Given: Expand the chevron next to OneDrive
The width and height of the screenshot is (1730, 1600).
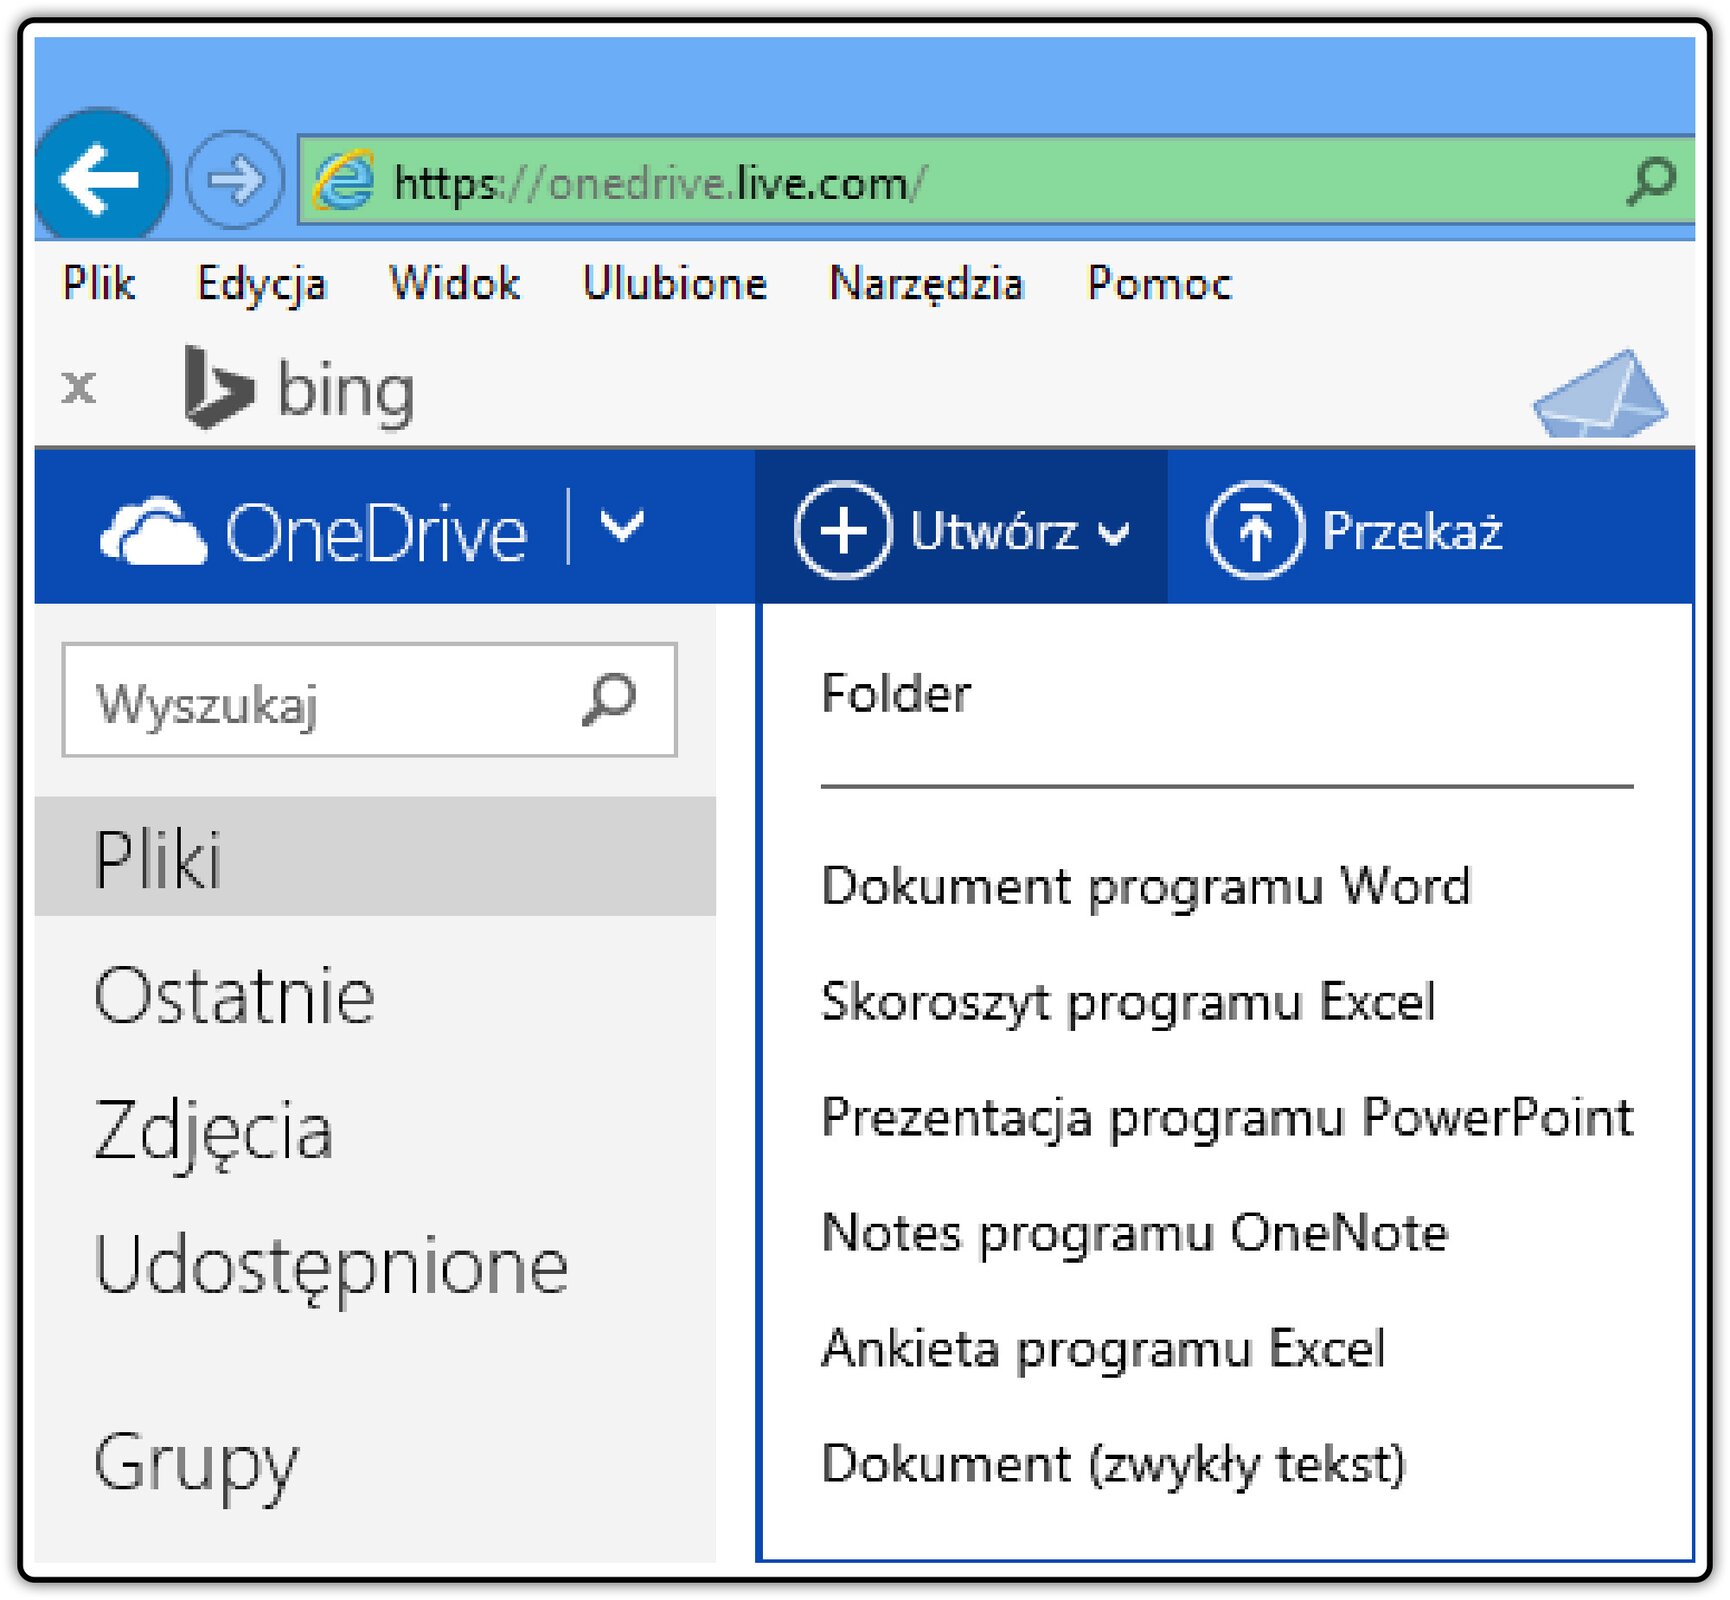Looking at the screenshot, I should (x=622, y=525).
